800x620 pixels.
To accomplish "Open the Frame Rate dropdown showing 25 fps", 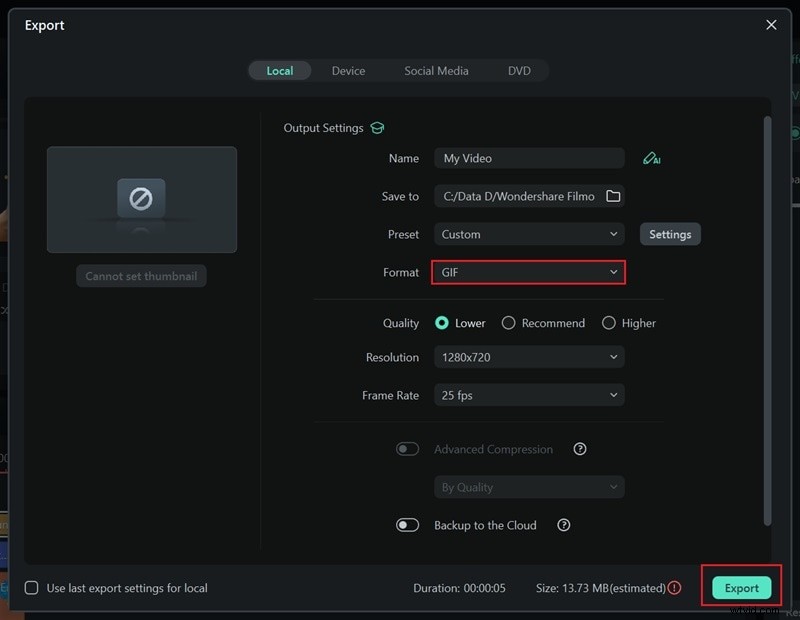I will click(528, 395).
